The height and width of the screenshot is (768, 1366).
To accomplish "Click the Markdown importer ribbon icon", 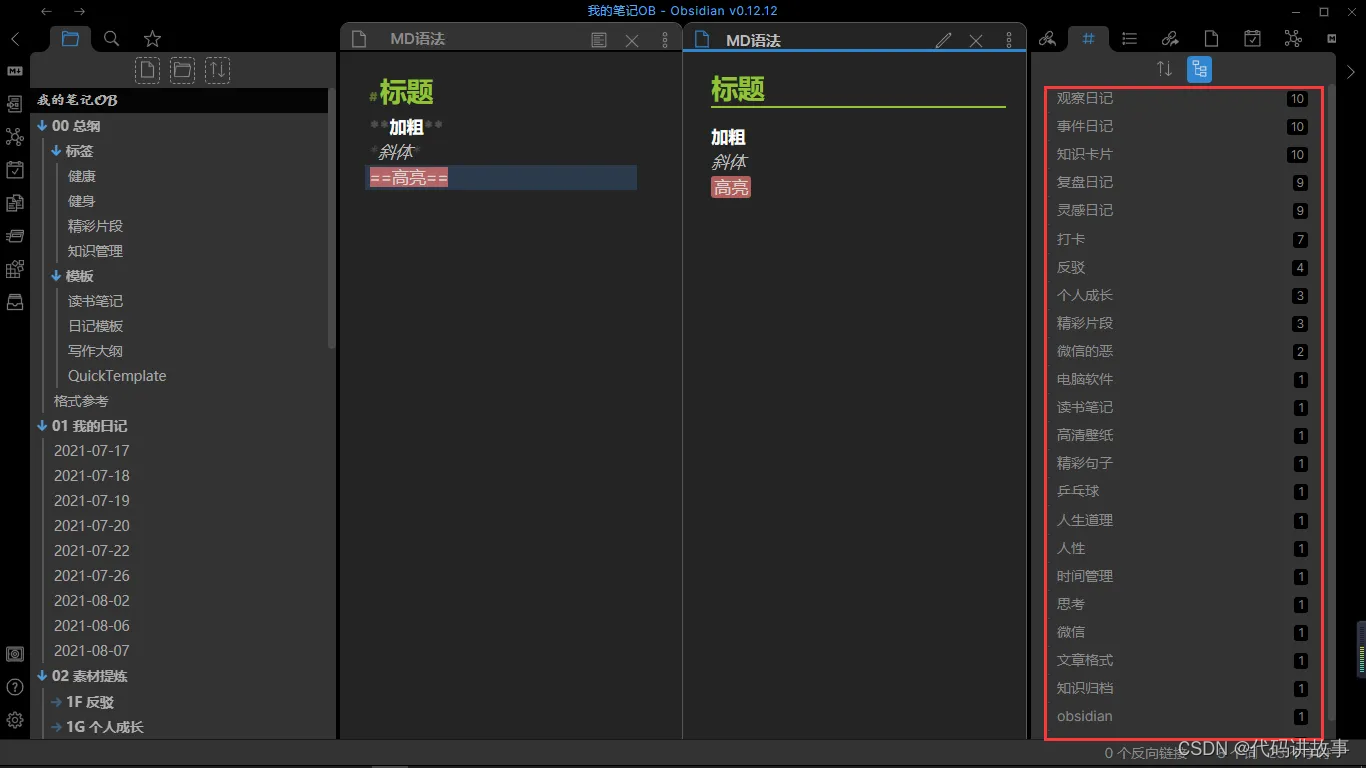I will 15,71.
